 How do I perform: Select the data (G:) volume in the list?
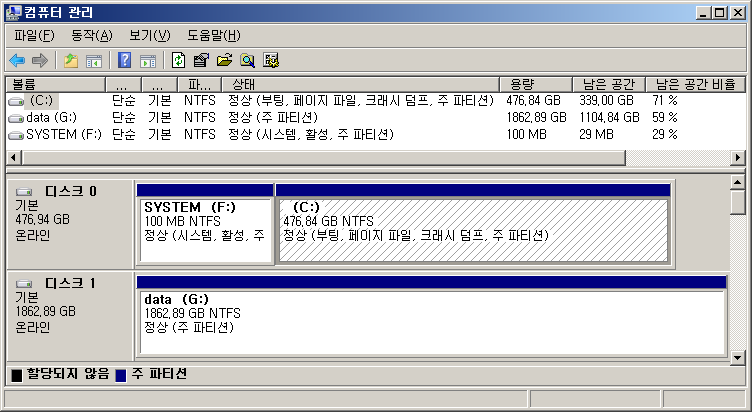click(x=51, y=118)
